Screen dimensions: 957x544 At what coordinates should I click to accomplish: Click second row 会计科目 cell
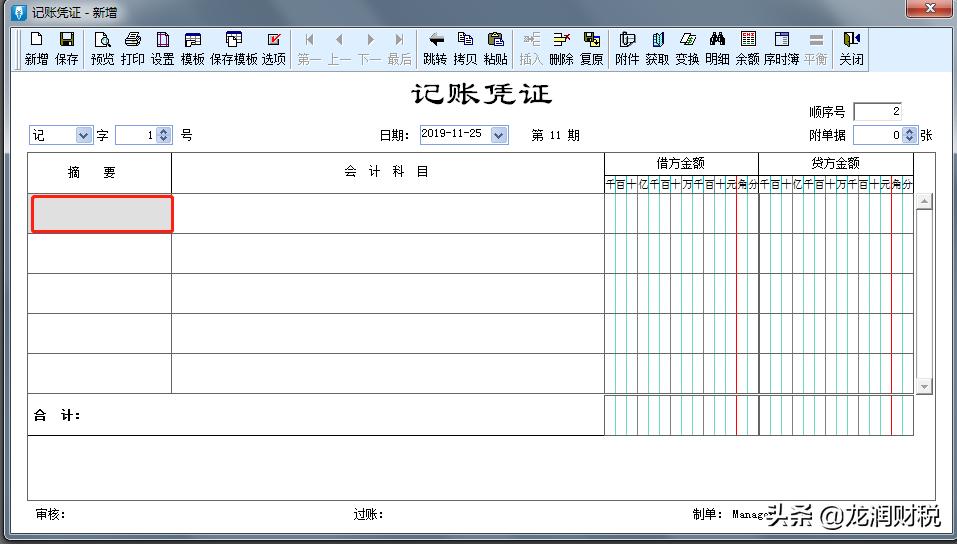click(388, 253)
